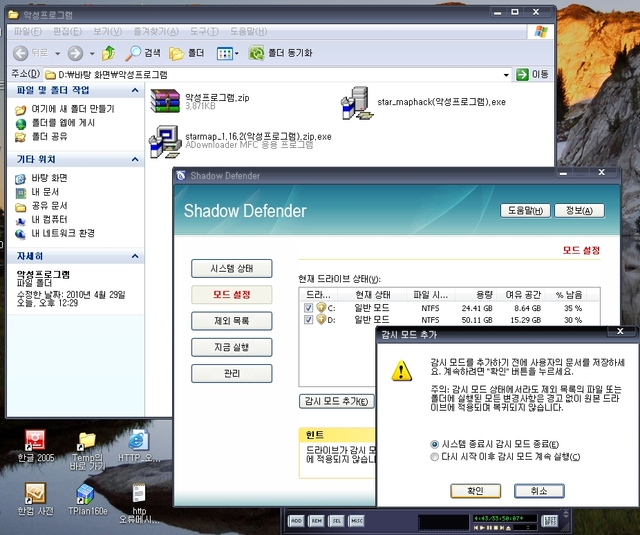Click the REM button in the media player
This screenshot has height=535, width=640.
click(317, 521)
